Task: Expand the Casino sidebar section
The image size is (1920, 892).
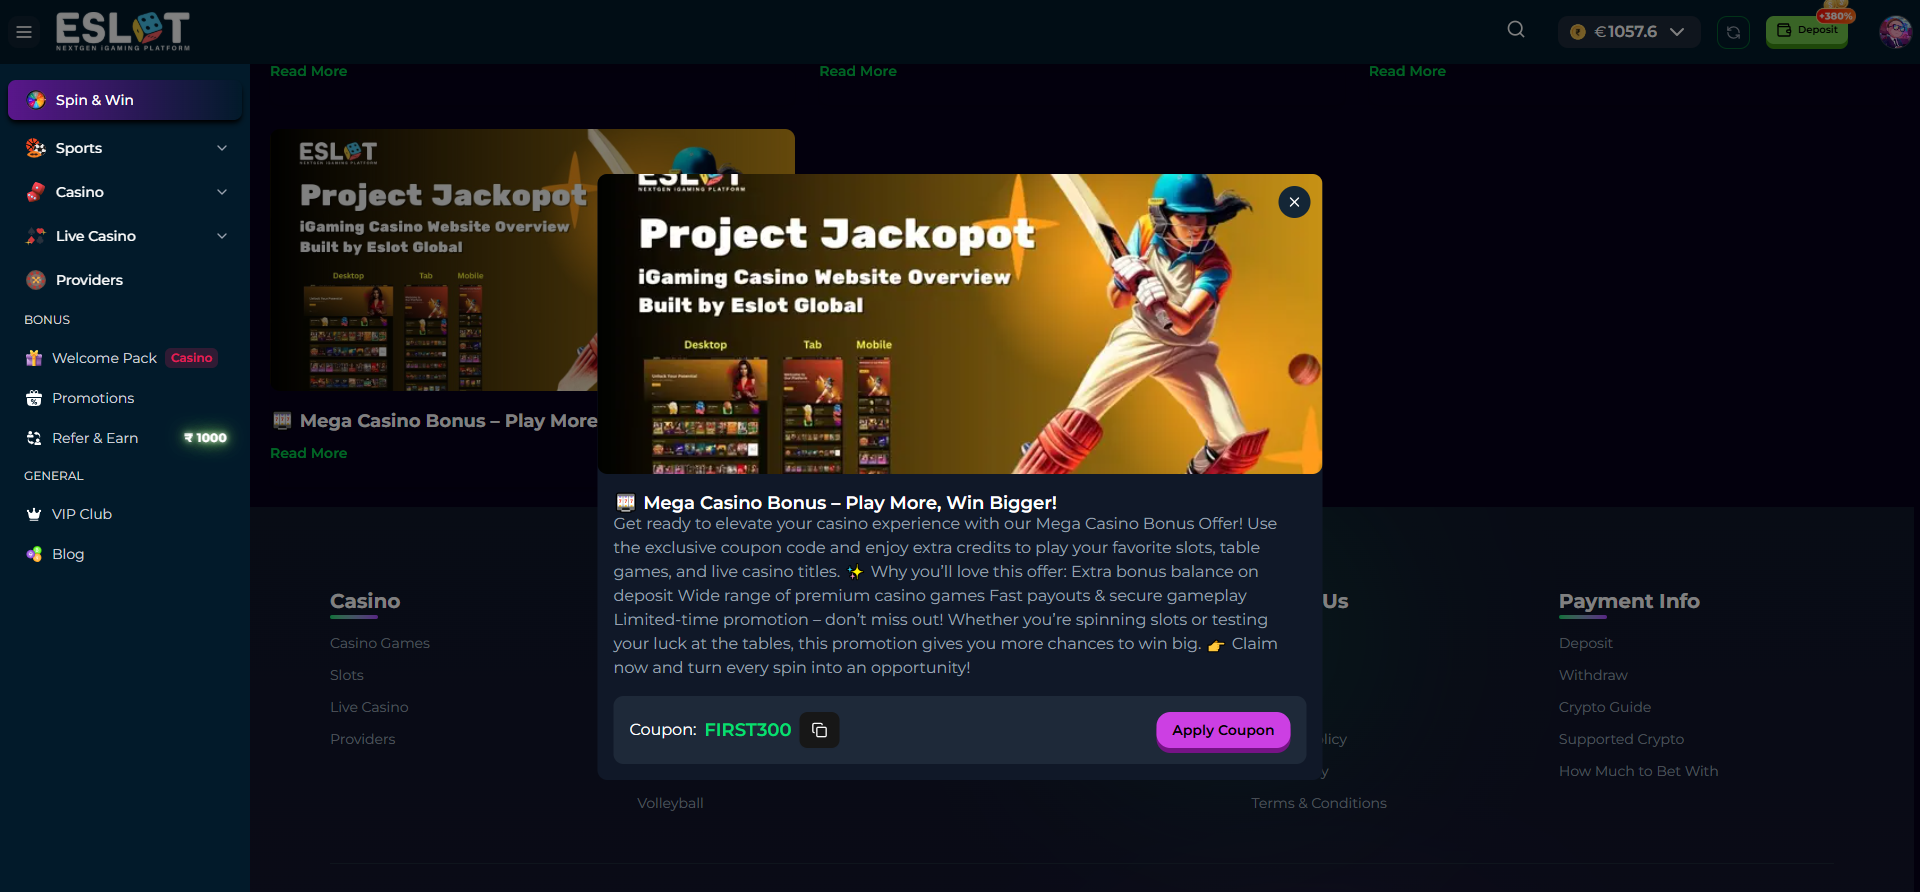Action: 125,192
